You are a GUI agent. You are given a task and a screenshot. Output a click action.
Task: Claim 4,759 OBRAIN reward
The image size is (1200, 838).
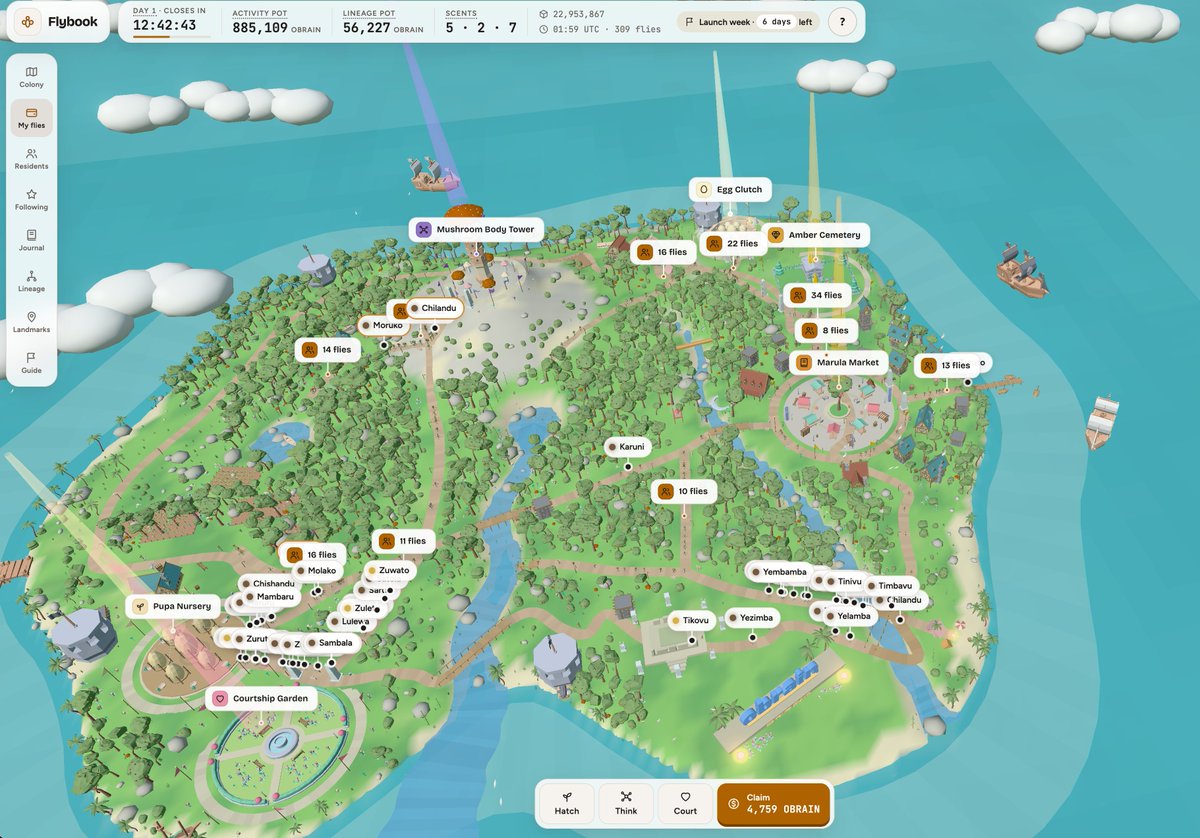773,804
